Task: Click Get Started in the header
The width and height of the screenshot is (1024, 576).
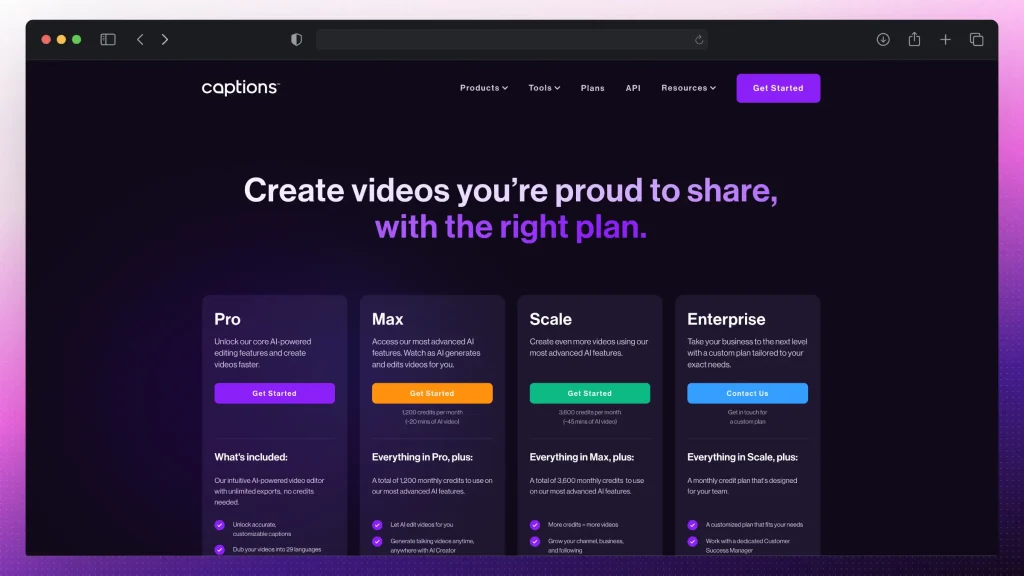Action: click(x=778, y=88)
